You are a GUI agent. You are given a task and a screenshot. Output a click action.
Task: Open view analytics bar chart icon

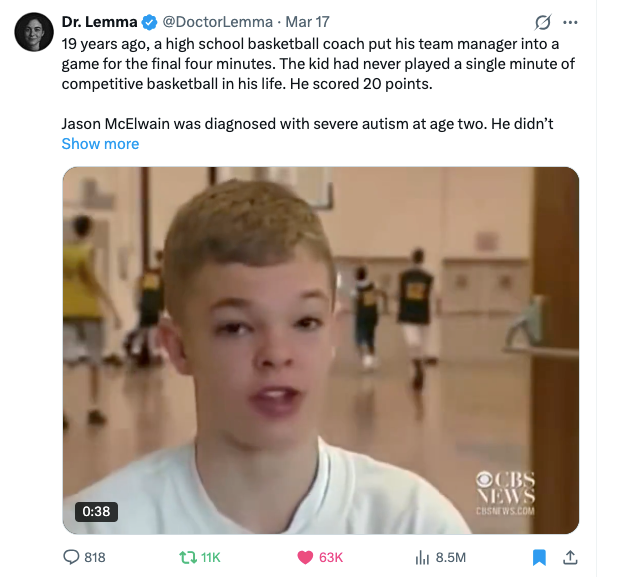pyautogui.click(x=422, y=557)
